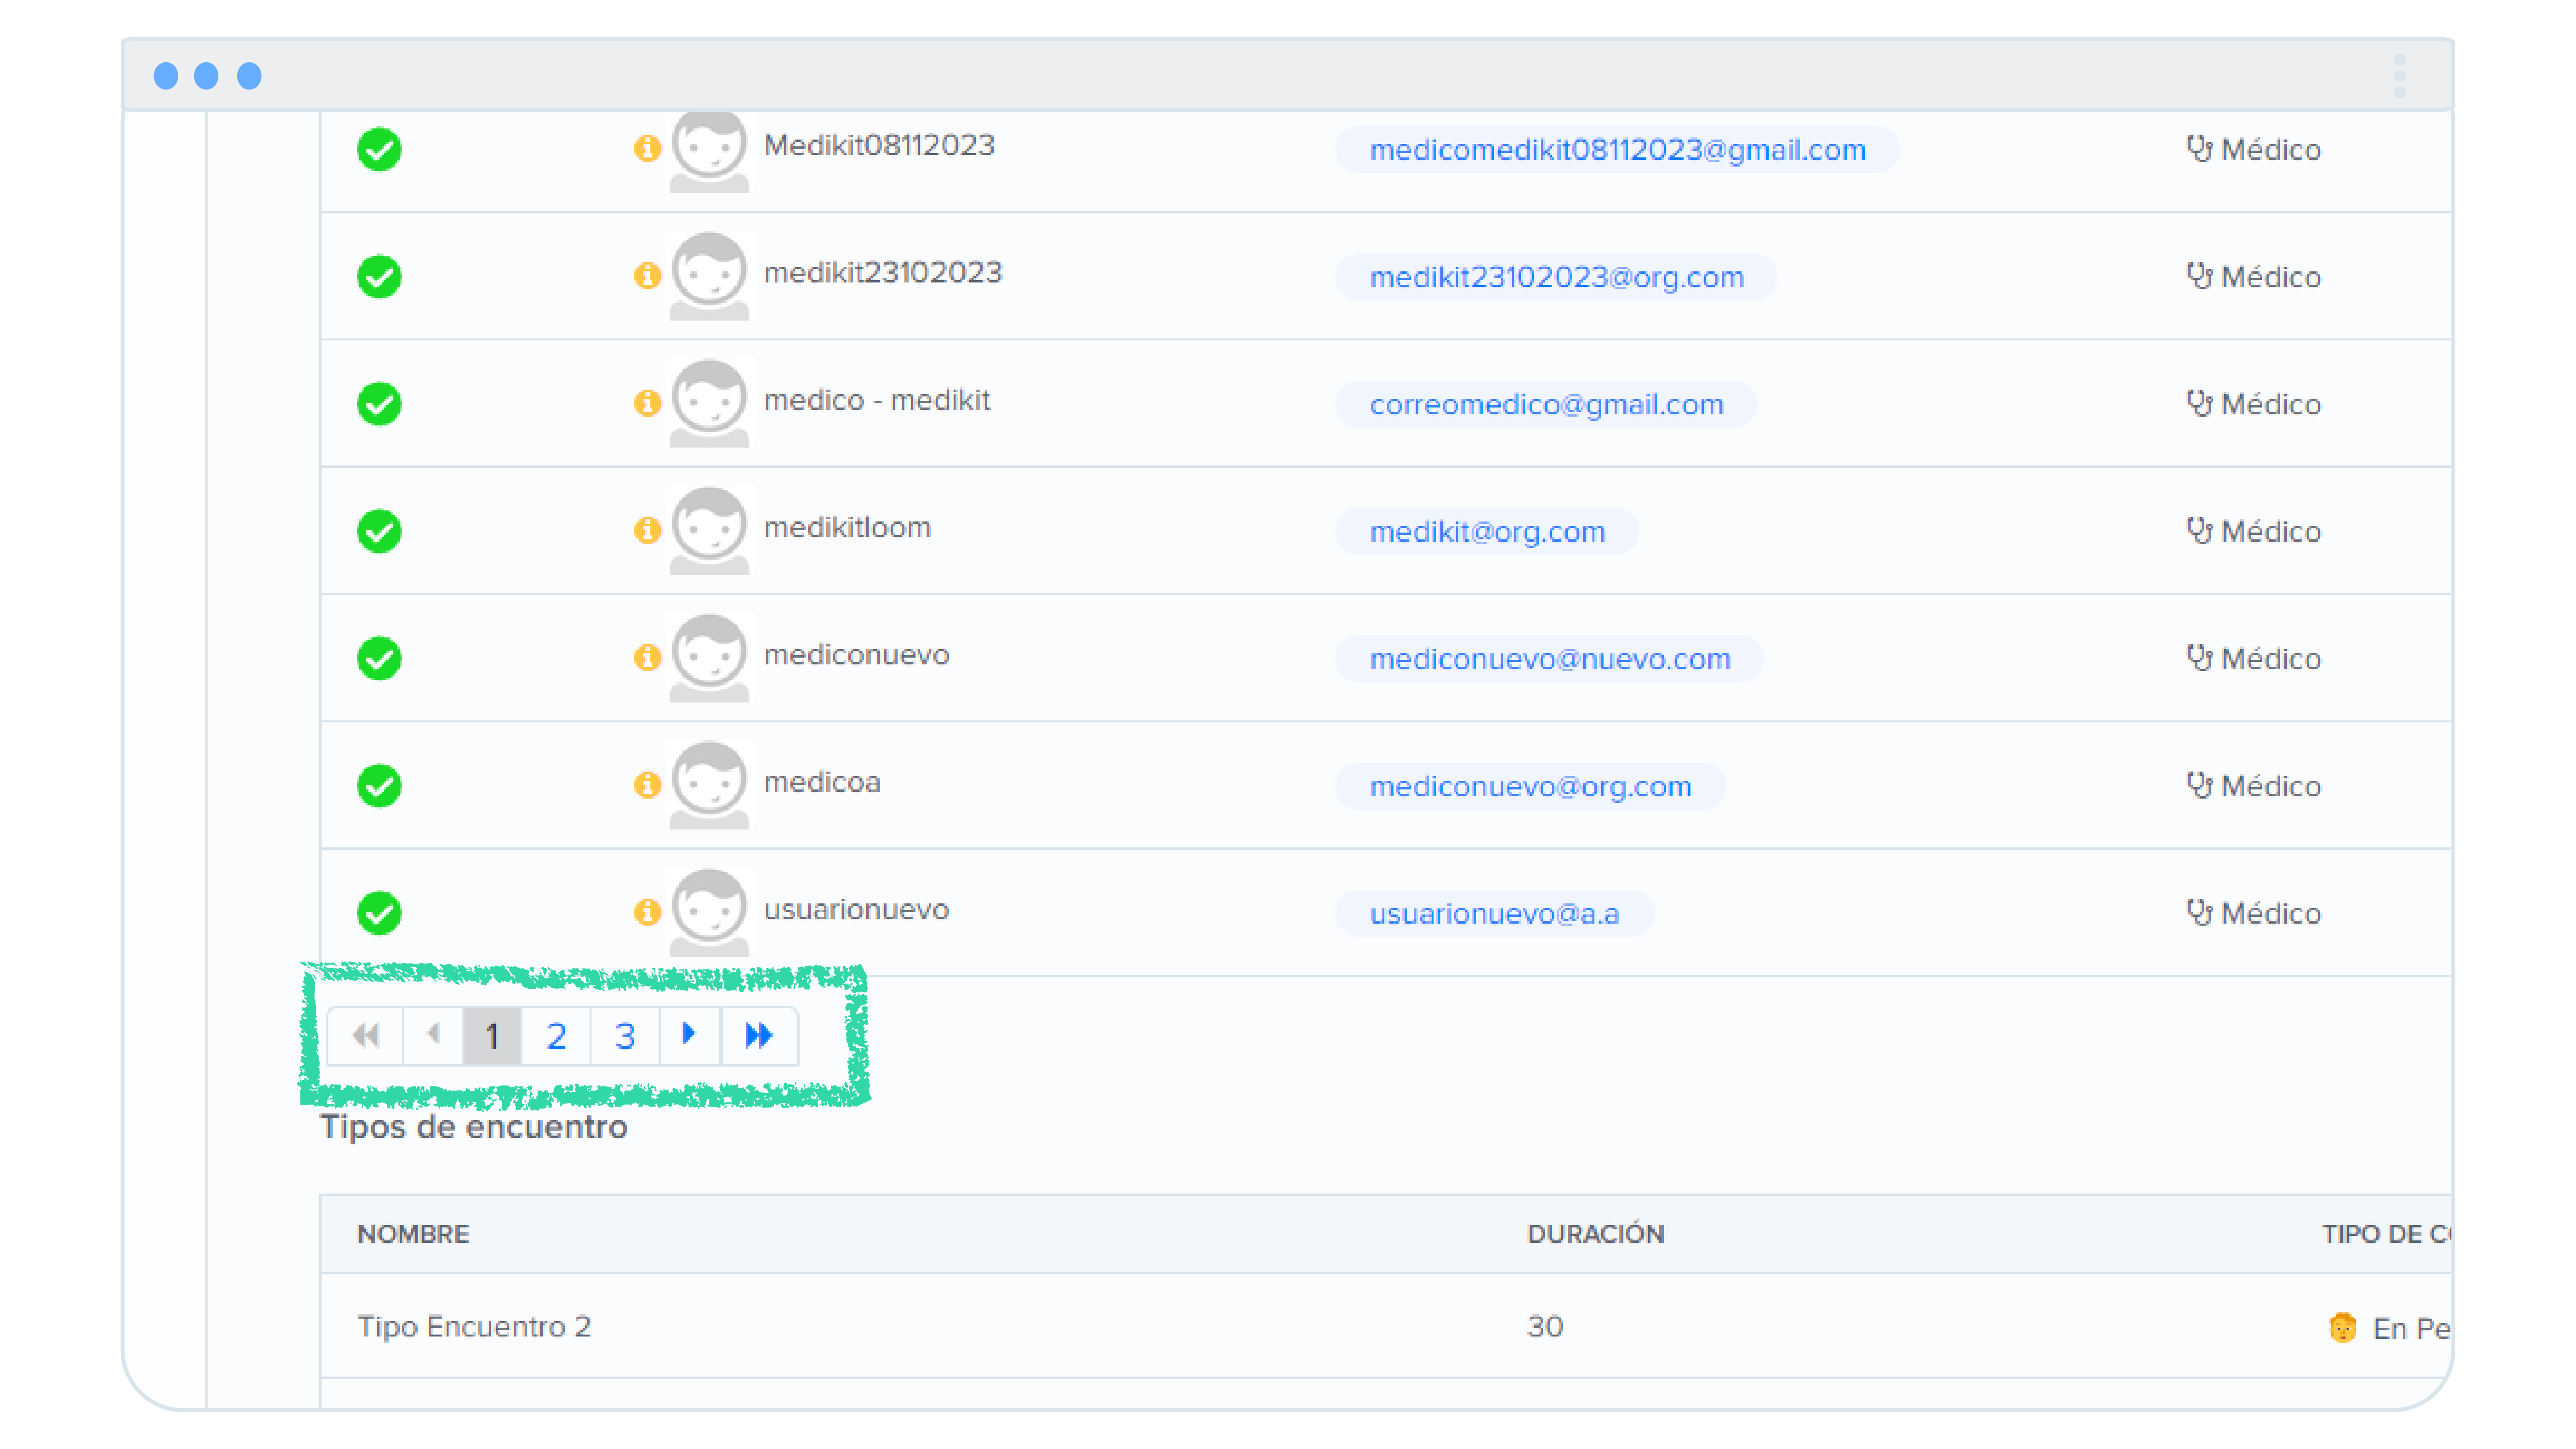Go to previous page with left arrow
The image size is (2576, 1449).
pyautogui.click(x=433, y=1034)
